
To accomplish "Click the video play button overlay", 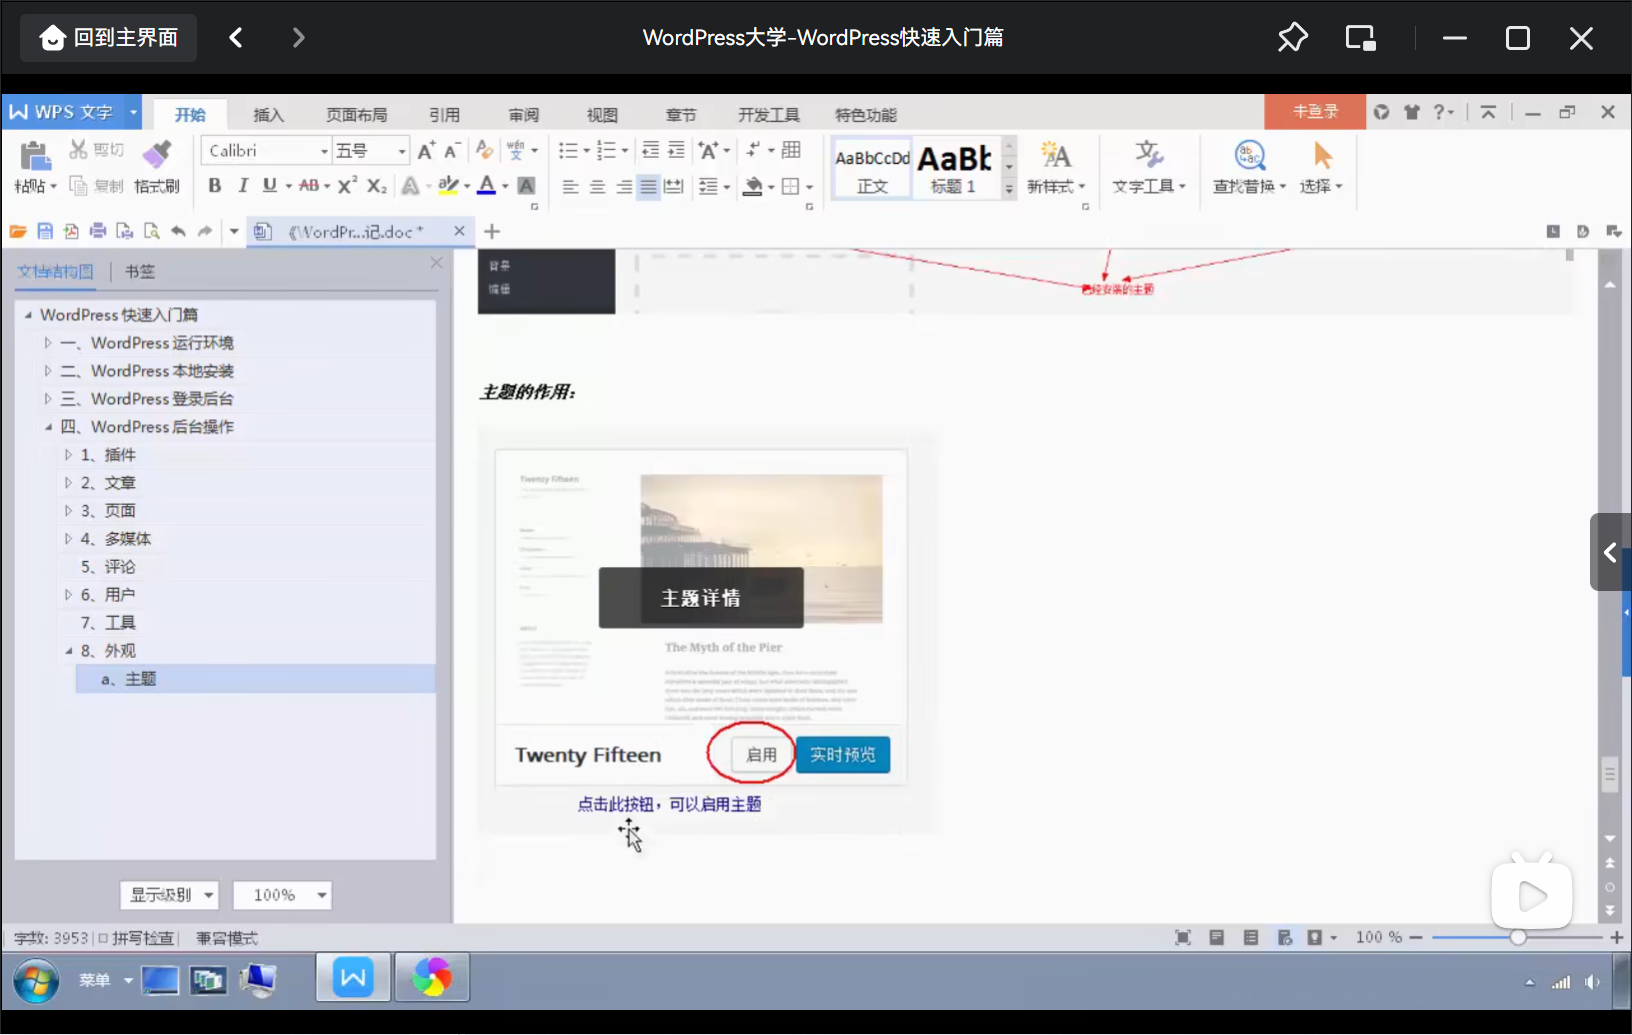I will [x=1532, y=896].
